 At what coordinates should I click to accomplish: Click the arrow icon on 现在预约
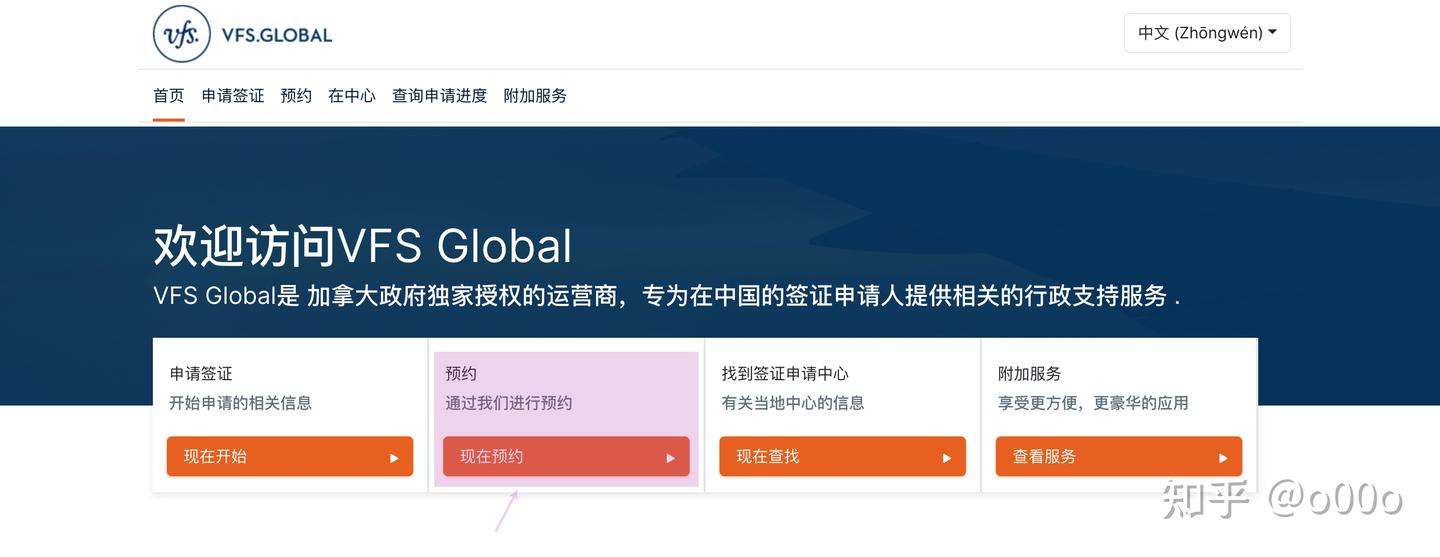pos(670,458)
